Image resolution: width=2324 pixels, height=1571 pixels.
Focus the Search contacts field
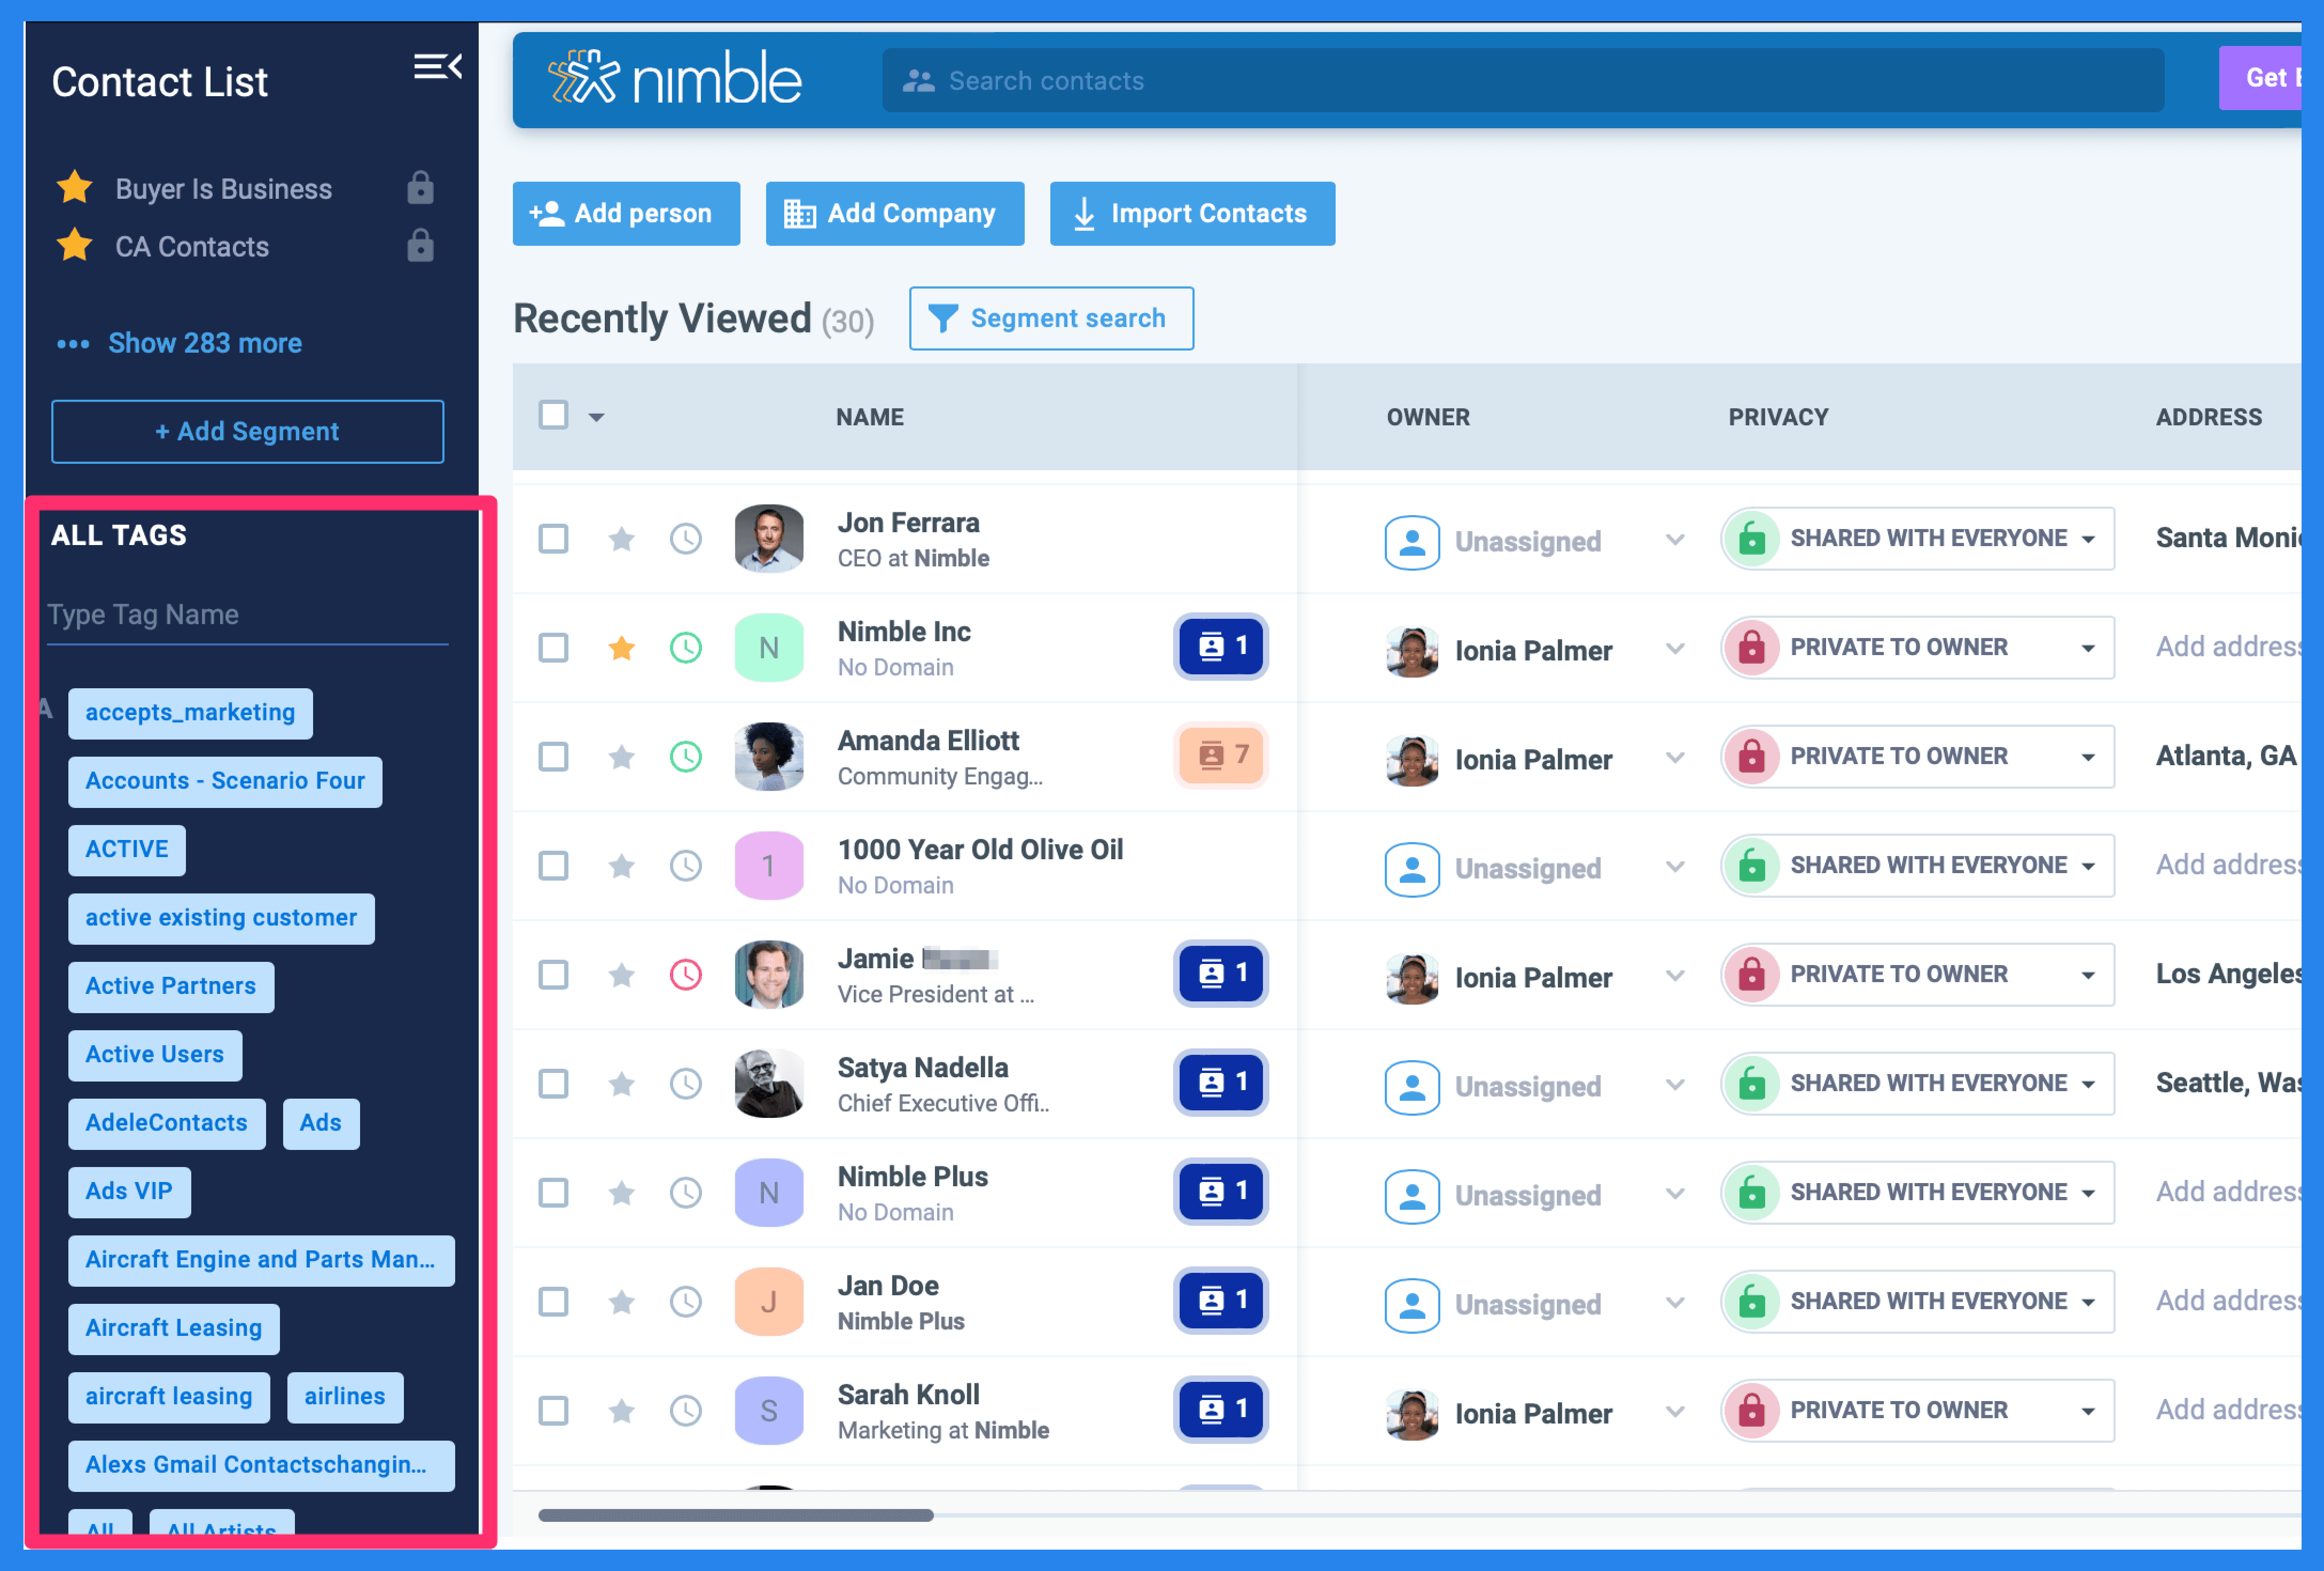point(1523,80)
